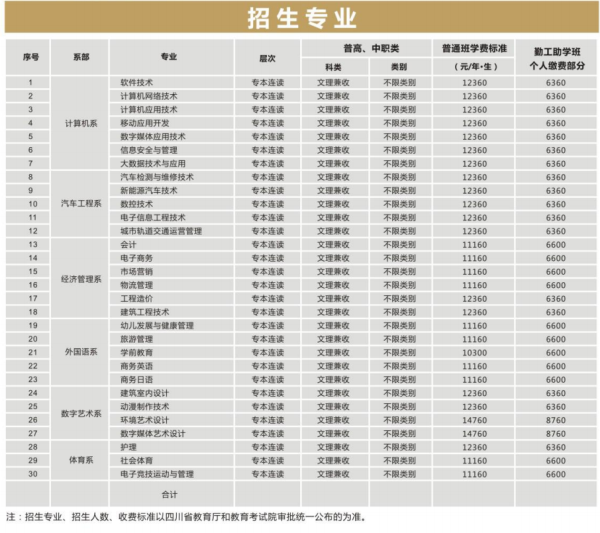Click the 科类 sub-header
The height and width of the screenshot is (533, 600).
tap(335, 67)
